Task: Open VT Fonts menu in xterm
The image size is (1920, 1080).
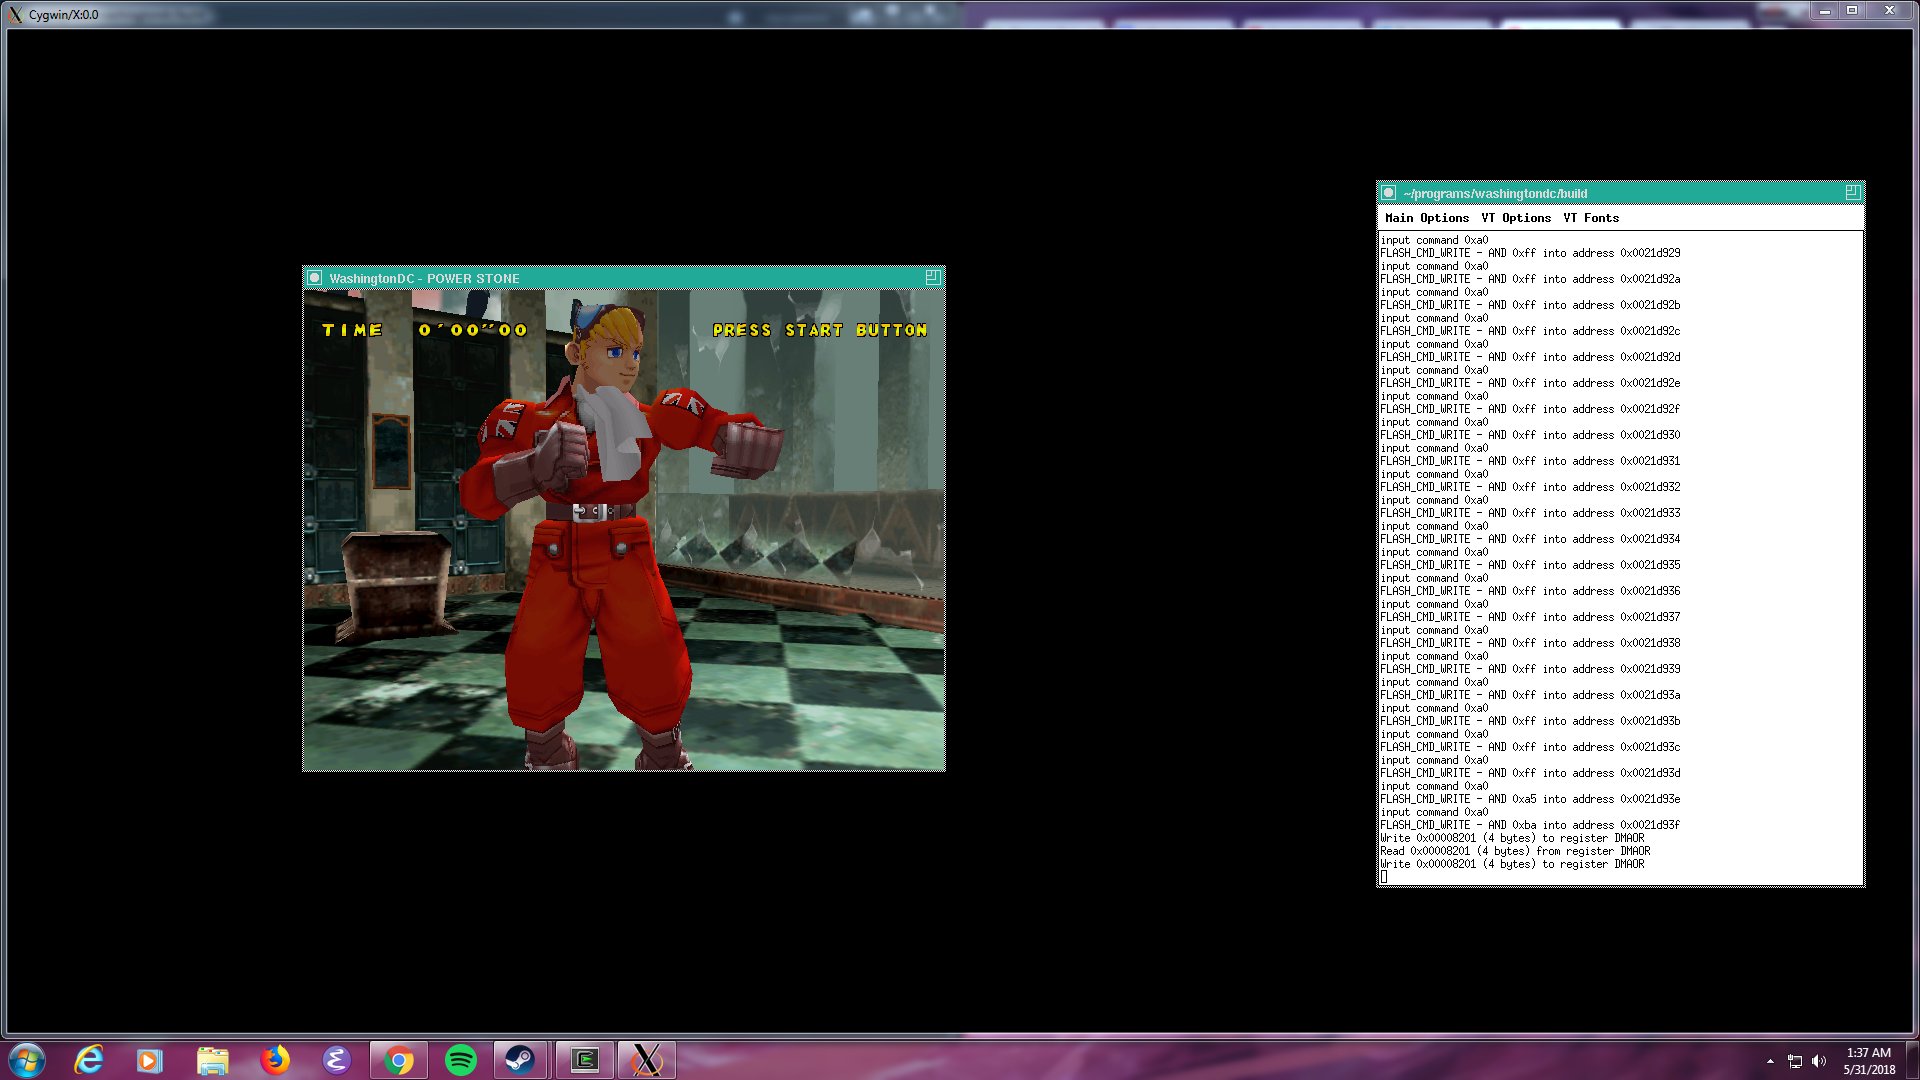Action: coord(1591,218)
